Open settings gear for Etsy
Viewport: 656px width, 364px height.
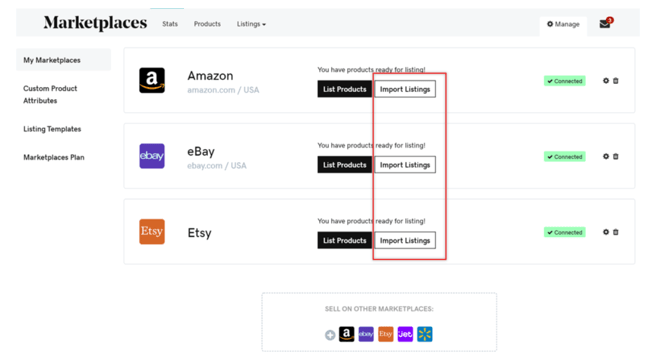pyautogui.click(x=606, y=232)
